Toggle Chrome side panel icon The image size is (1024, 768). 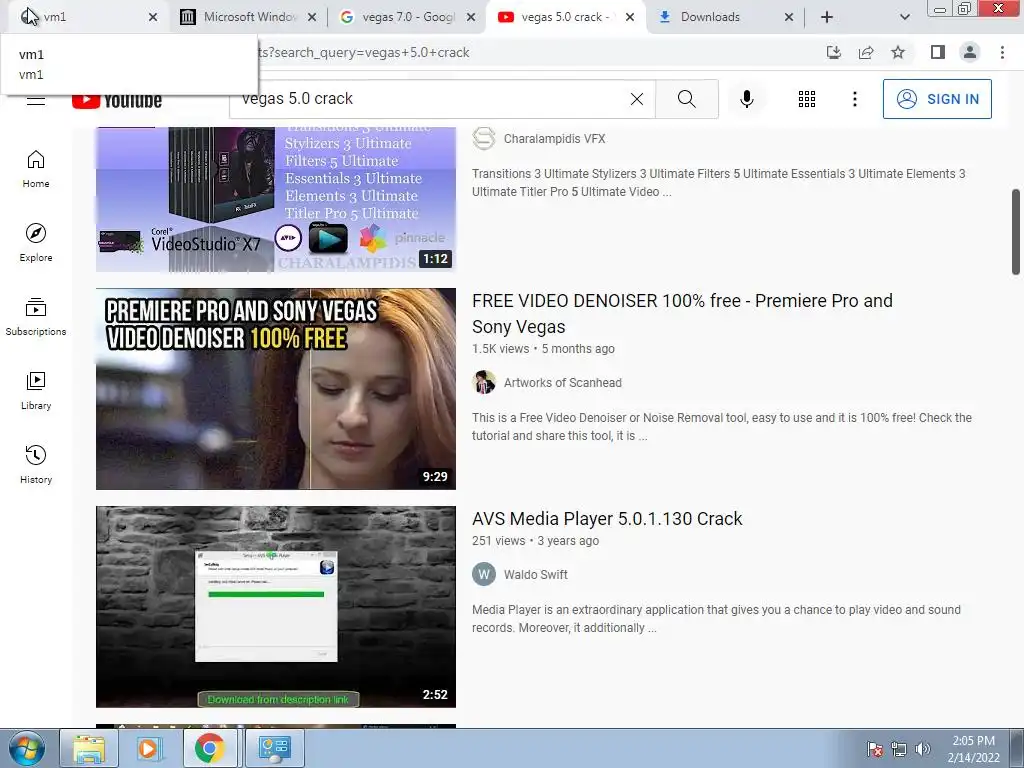pos(938,52)
